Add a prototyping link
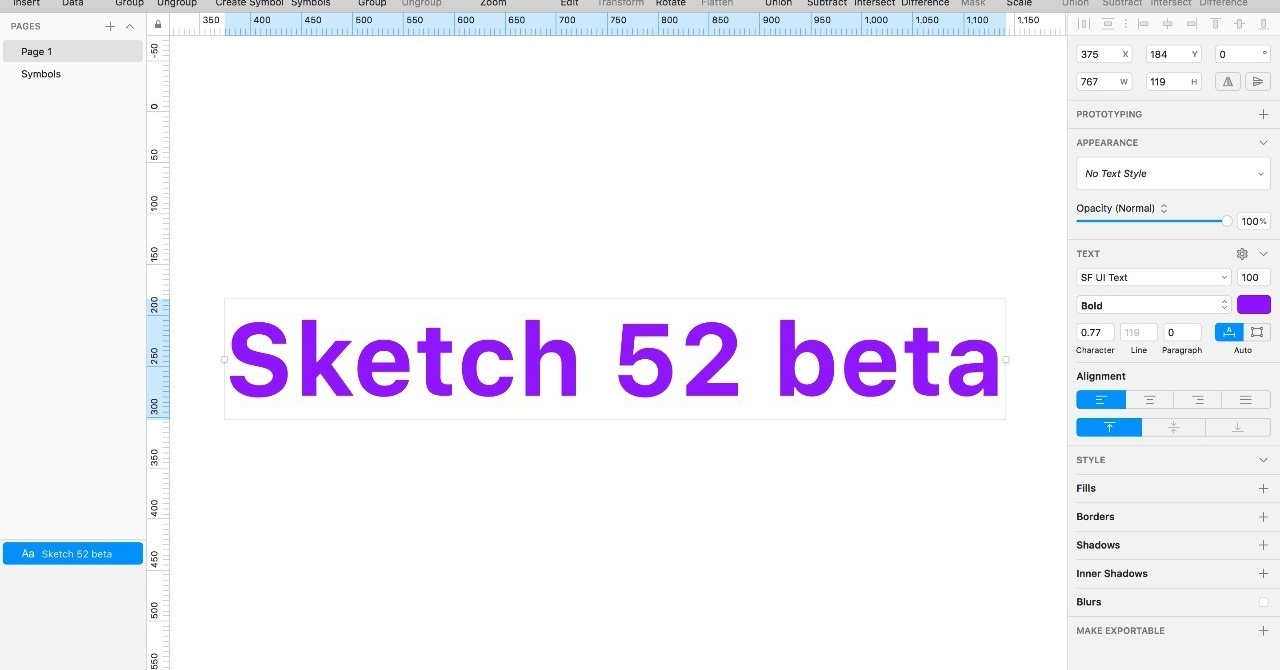Image resolution: width=1280 pixels, height=670 pixels. coord(1263,115)
